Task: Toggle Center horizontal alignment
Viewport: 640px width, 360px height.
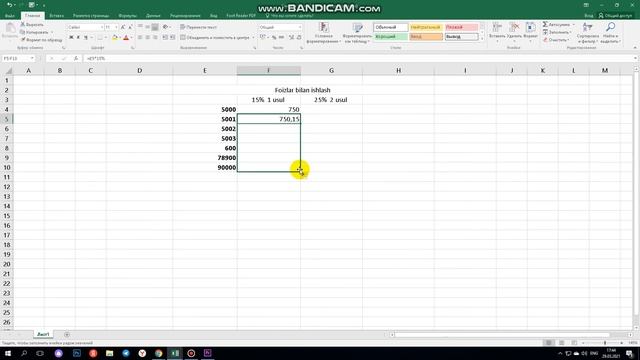Action: click(147, 38)
